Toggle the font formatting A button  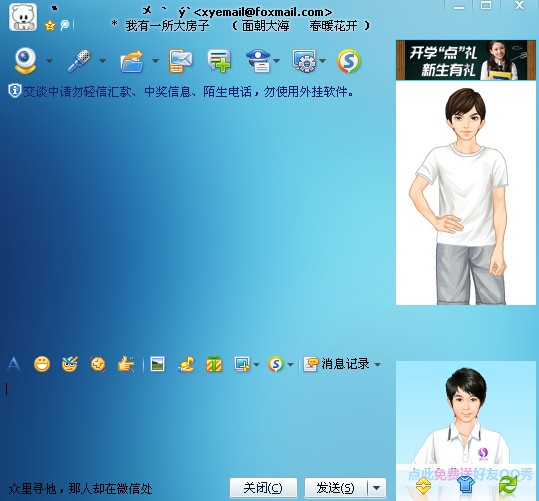click(13, 364)
